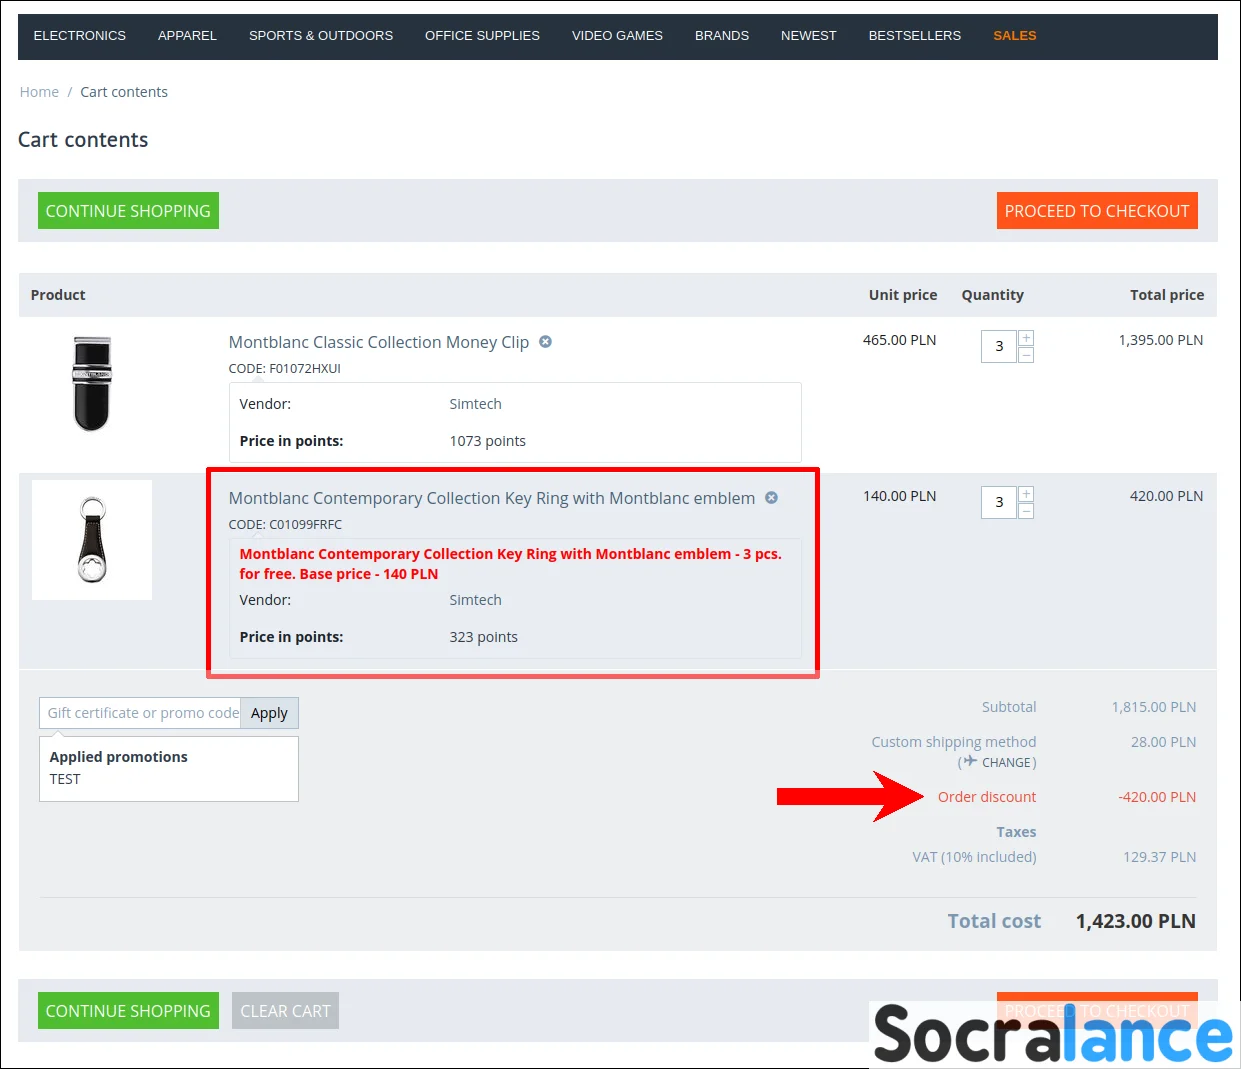The image size is (1241, 1069).
Task: Click the Custom shipping method label
Action: click(954, 742)
